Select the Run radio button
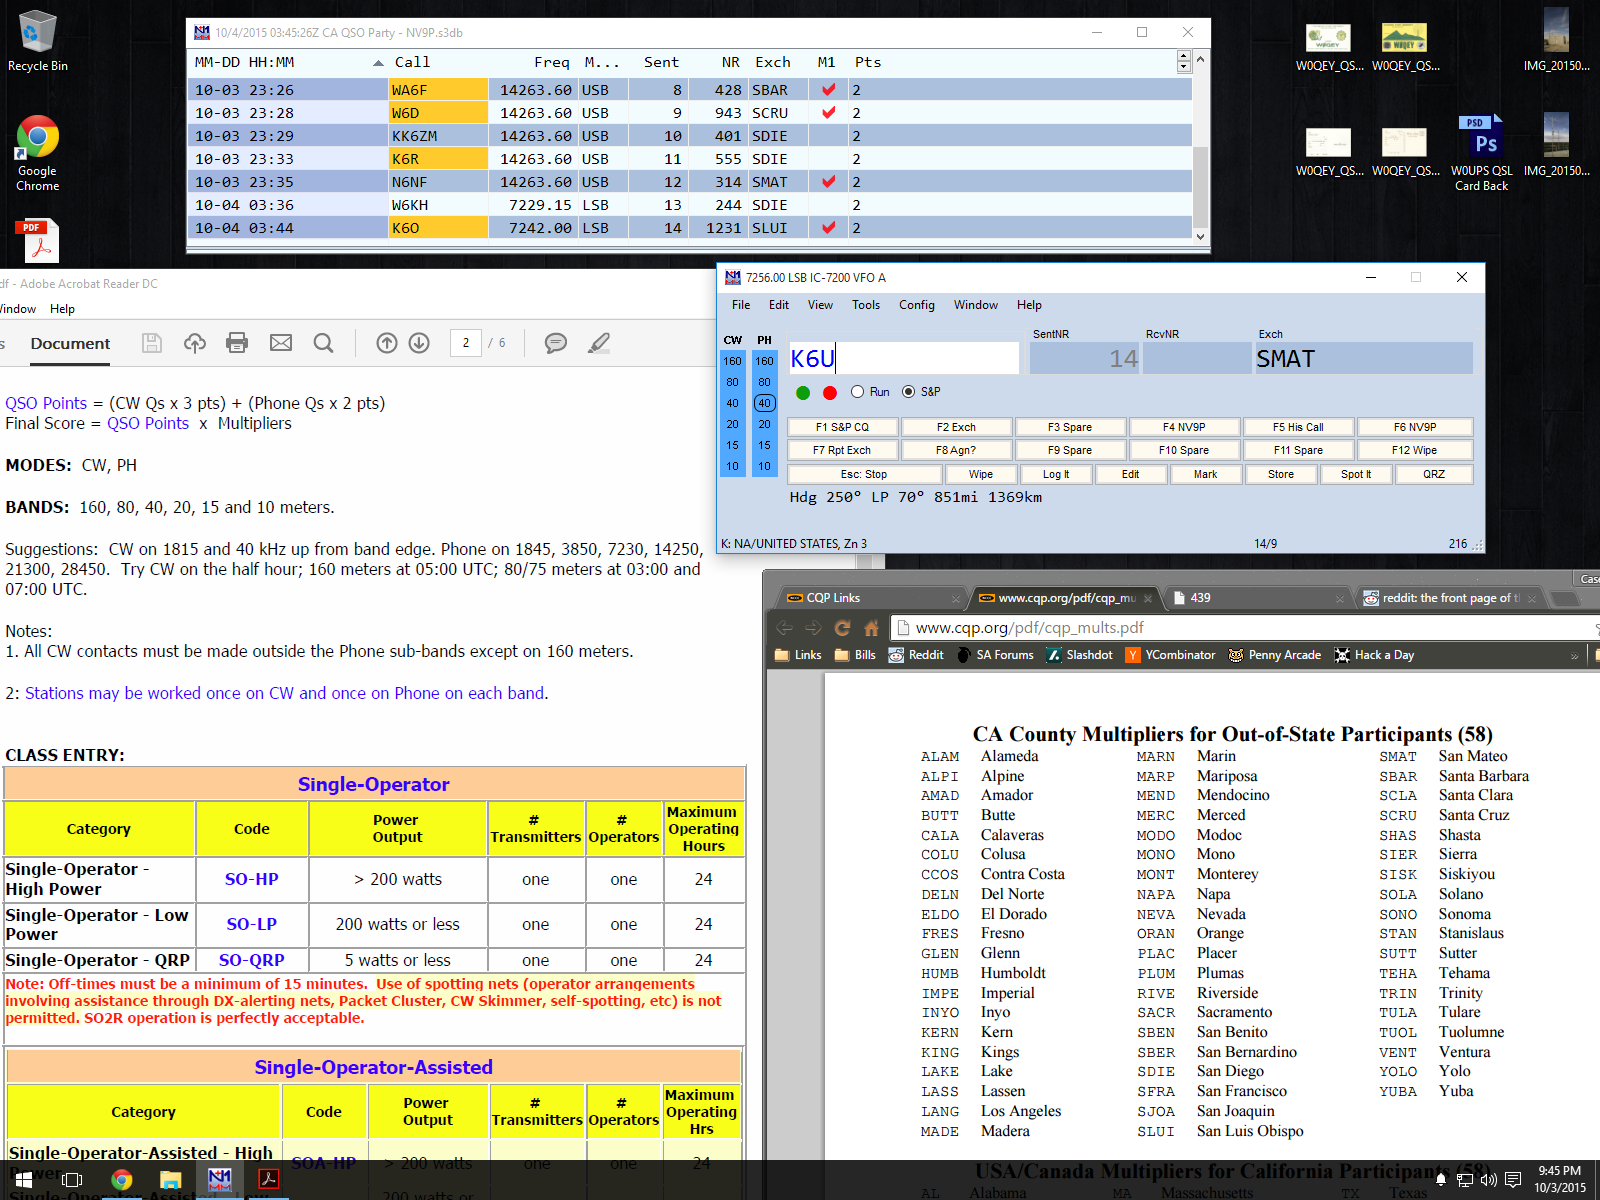 click(x=857, y=392)
